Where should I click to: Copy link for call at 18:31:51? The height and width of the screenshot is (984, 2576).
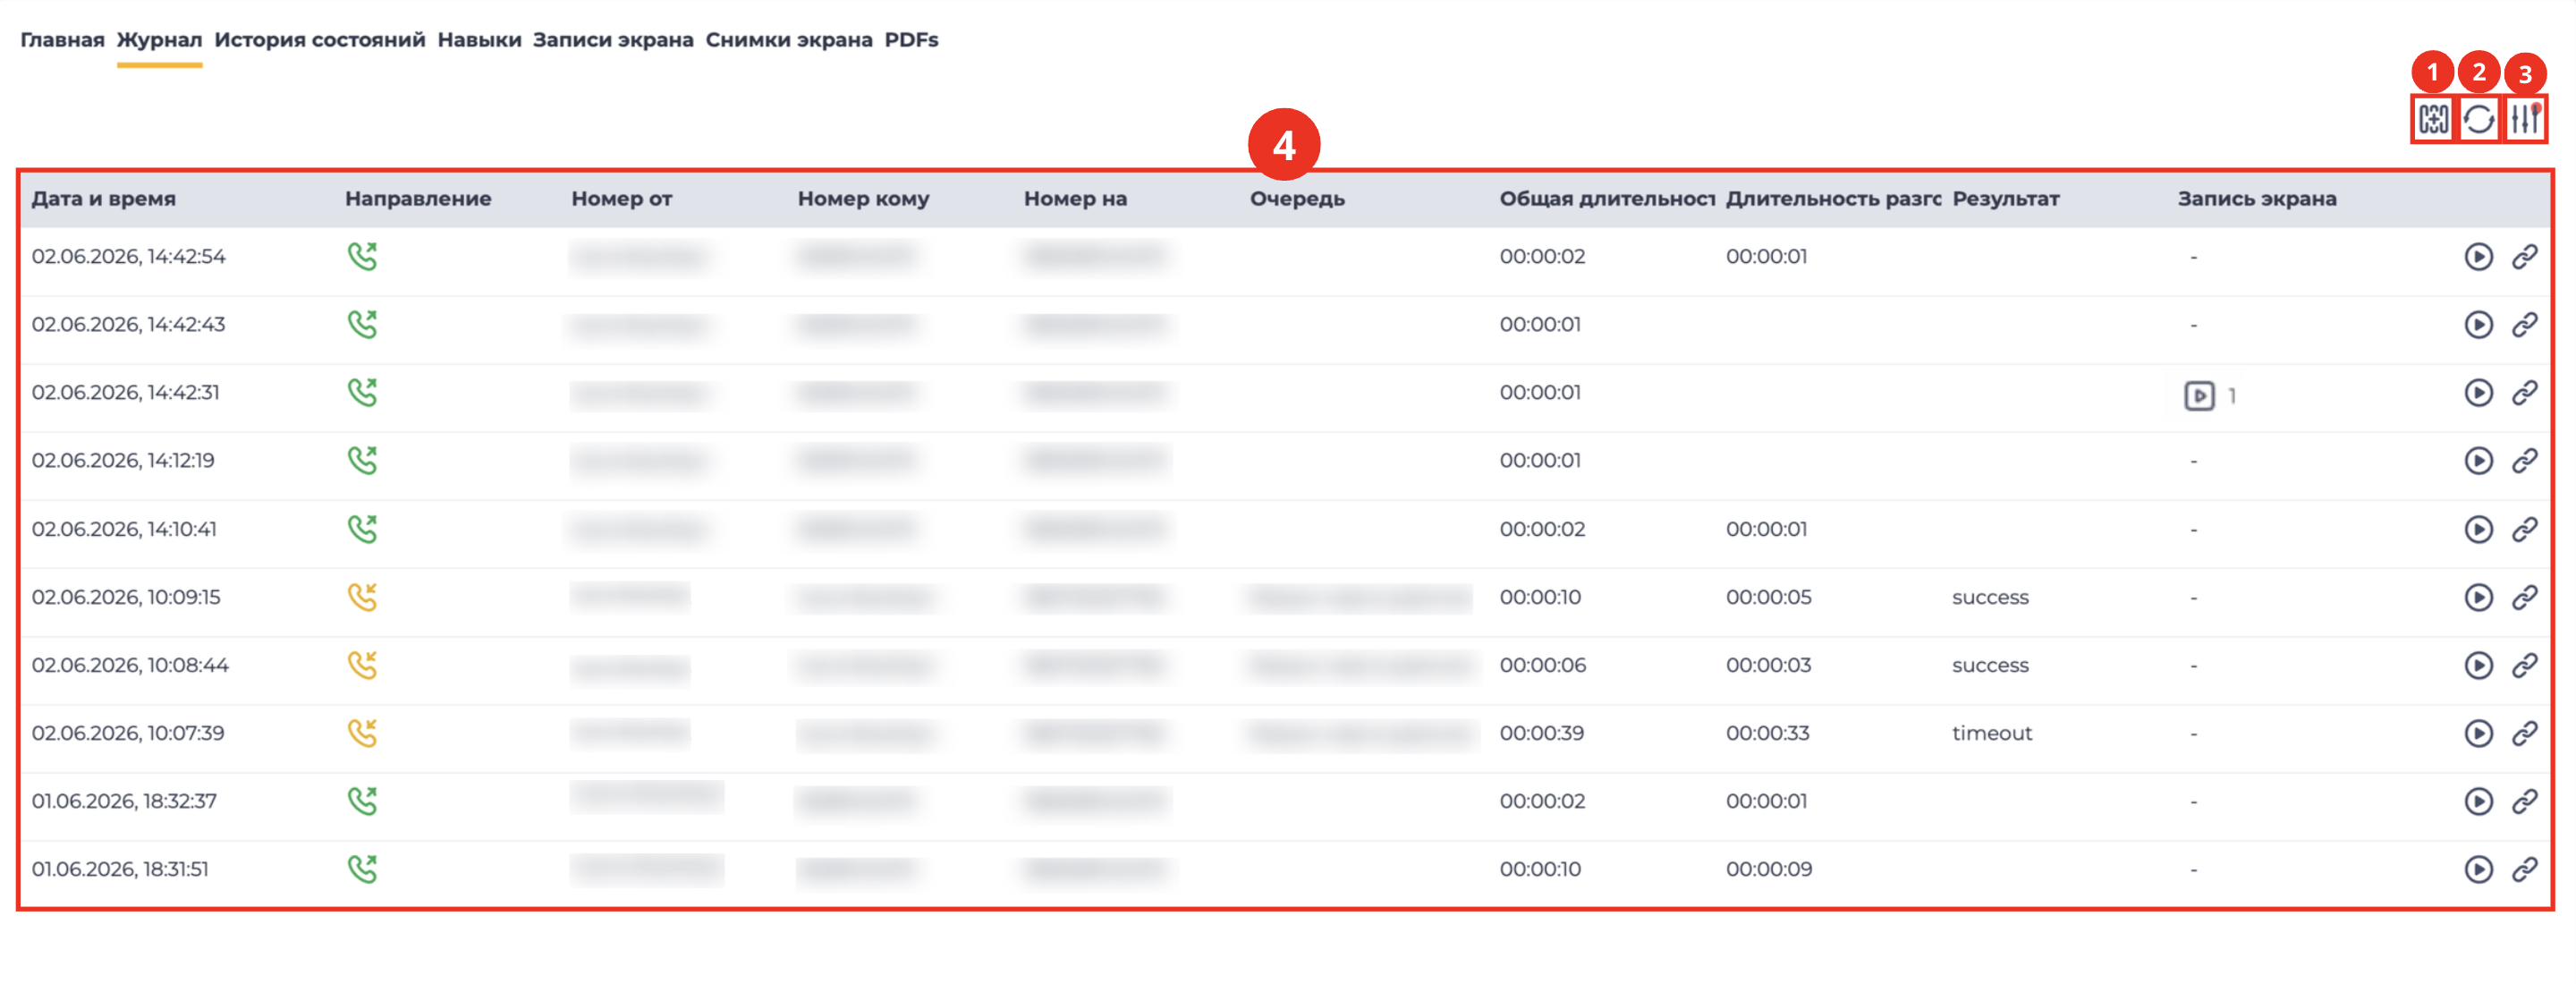pyautogui.click(x=2524, y=869)
